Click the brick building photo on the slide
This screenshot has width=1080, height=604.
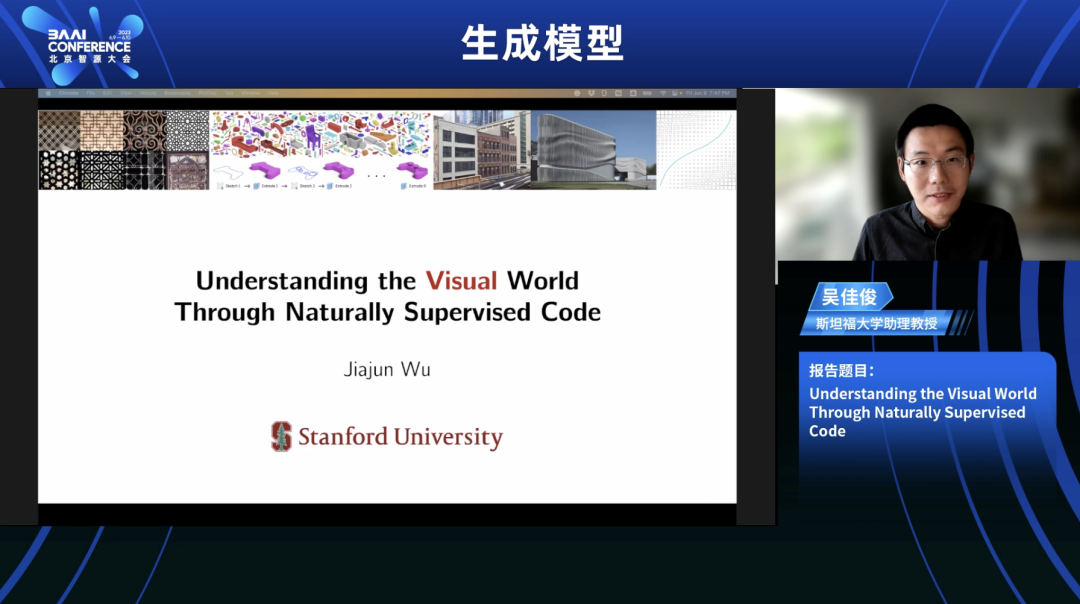483,149
